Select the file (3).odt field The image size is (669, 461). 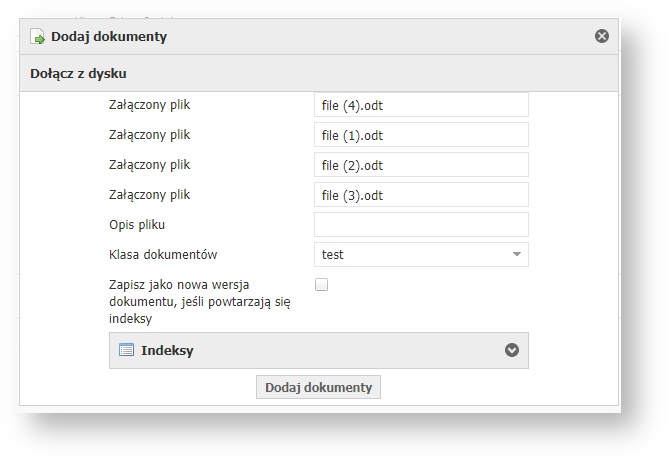[x=421, y=195]
